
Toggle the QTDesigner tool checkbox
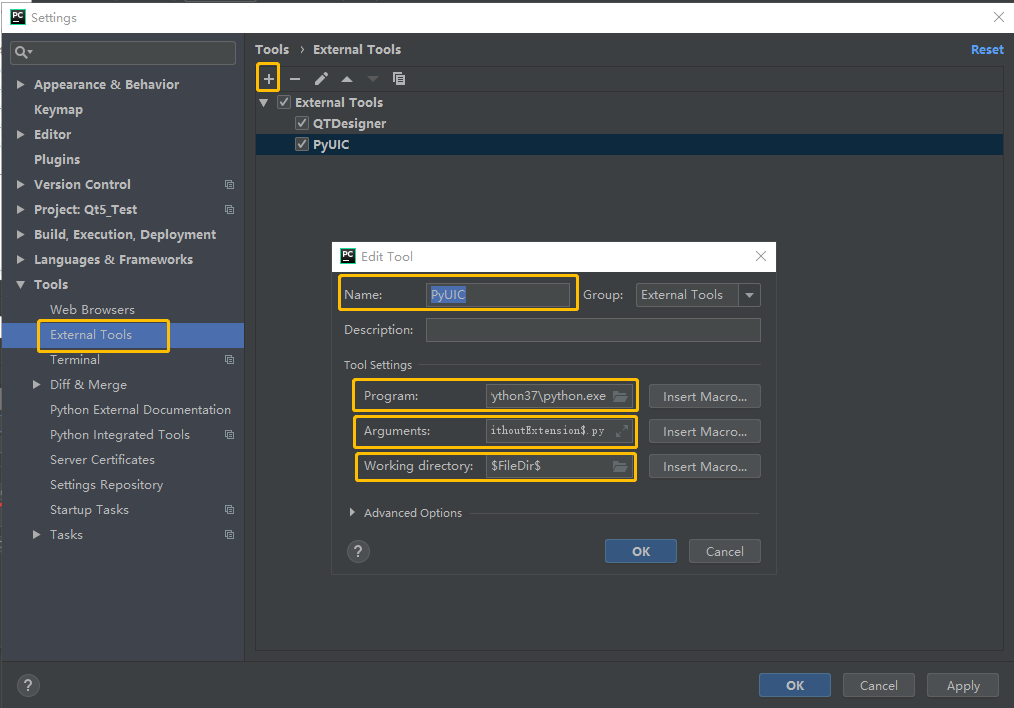point(302,123)
